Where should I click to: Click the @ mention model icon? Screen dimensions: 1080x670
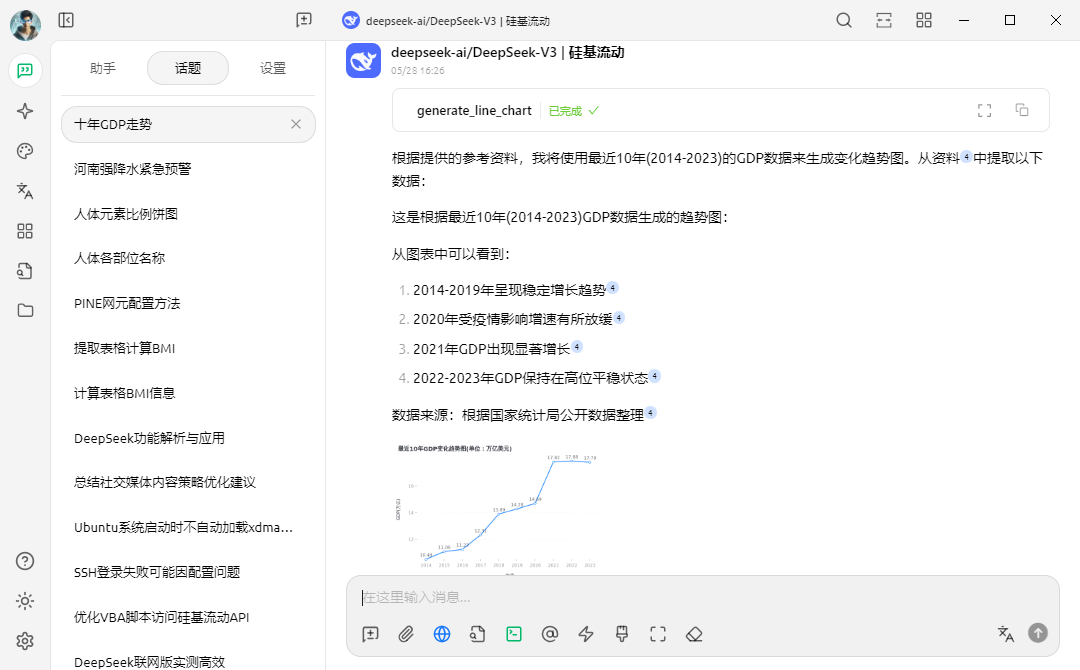point(550,634)
